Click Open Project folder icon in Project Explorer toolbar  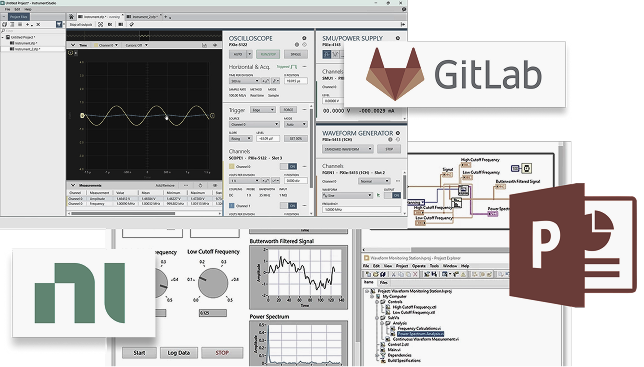(375, 274)
